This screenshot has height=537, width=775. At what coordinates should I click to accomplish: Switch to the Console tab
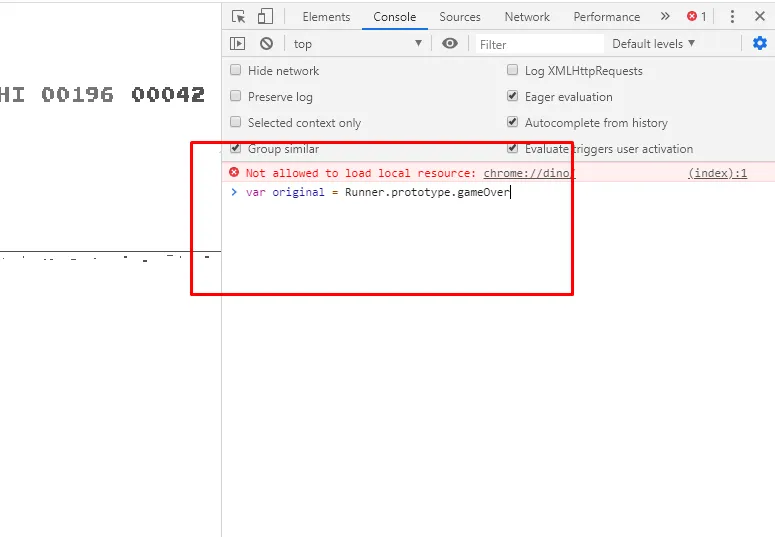pos(394,17)
